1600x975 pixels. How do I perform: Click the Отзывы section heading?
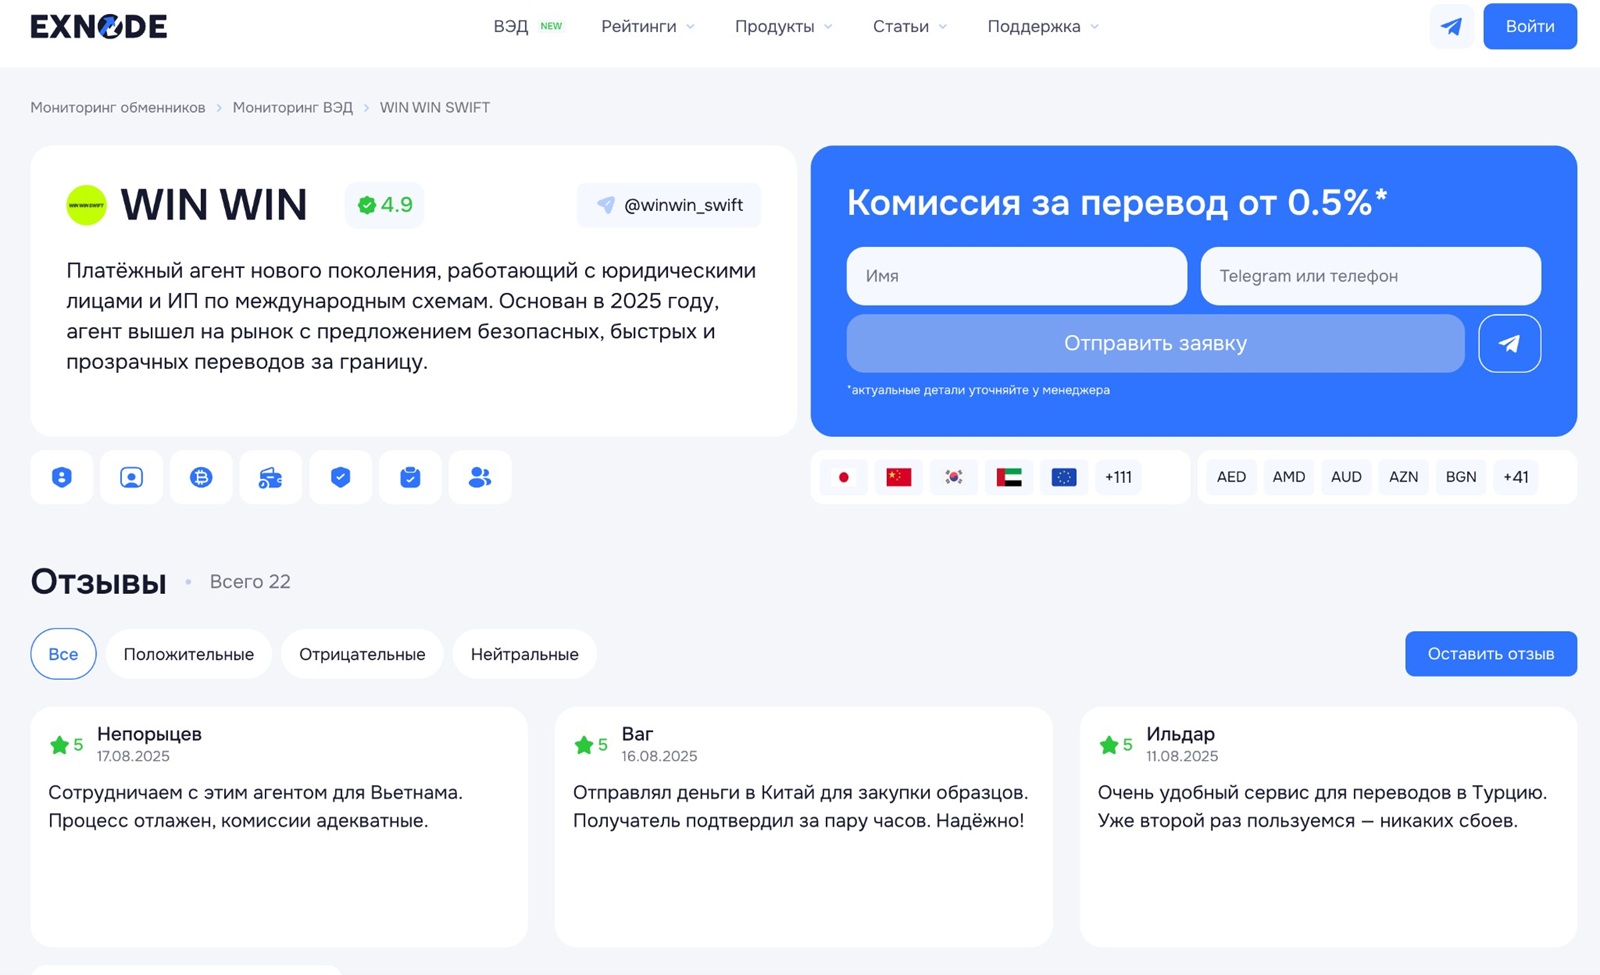click(98, 581)
